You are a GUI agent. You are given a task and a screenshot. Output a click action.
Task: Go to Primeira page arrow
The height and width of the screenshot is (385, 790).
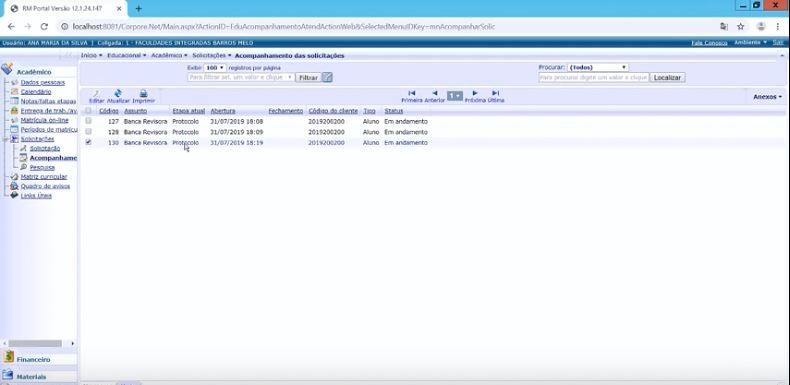[x=412, y=93]
